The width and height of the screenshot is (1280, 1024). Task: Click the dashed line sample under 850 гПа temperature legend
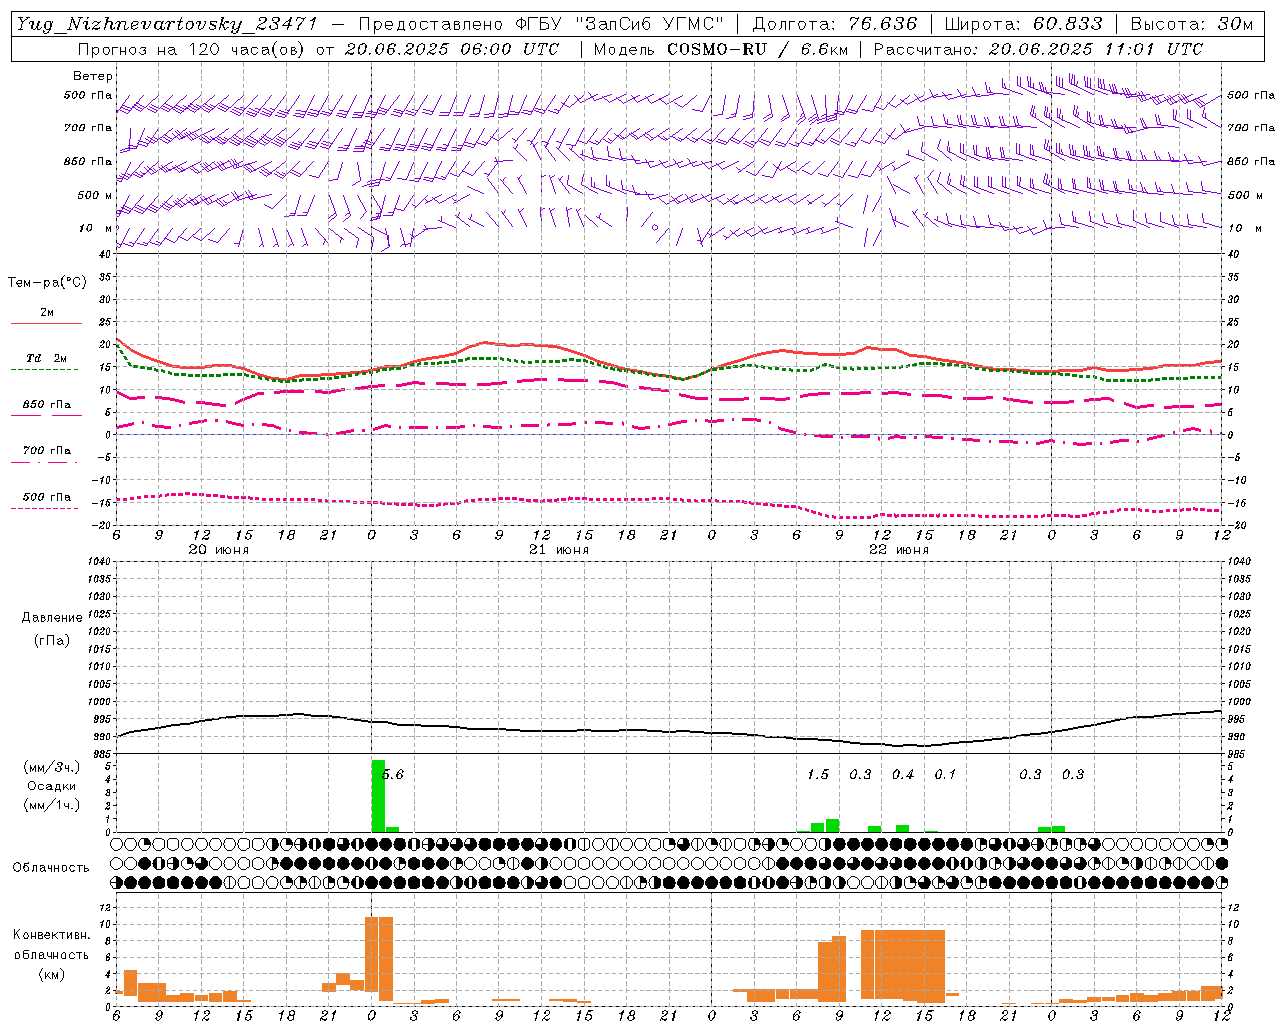point(44,416)
